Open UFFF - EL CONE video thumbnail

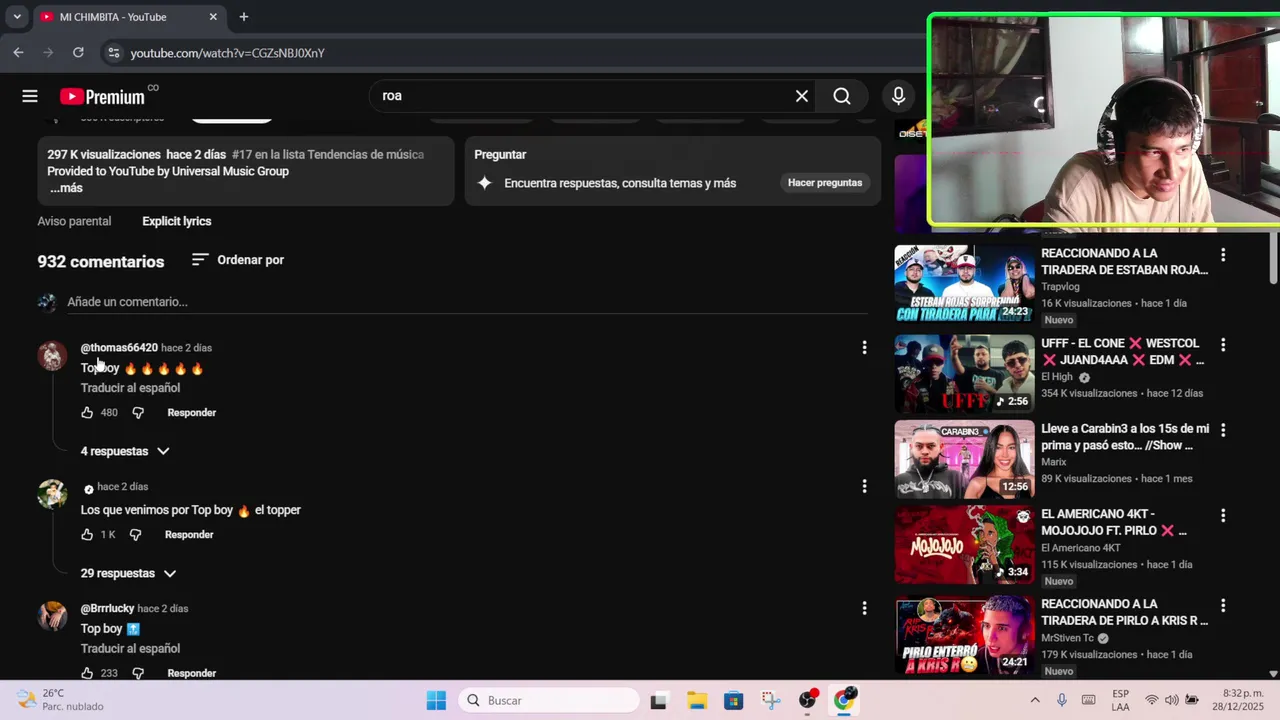coord(964,373)
